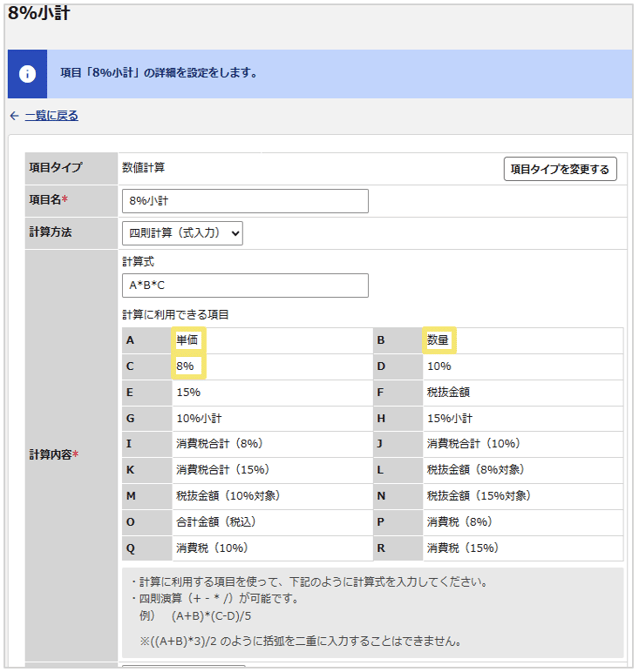Click the double parentheses warning note
The image size is (639, 672).
tap(301, 642)
